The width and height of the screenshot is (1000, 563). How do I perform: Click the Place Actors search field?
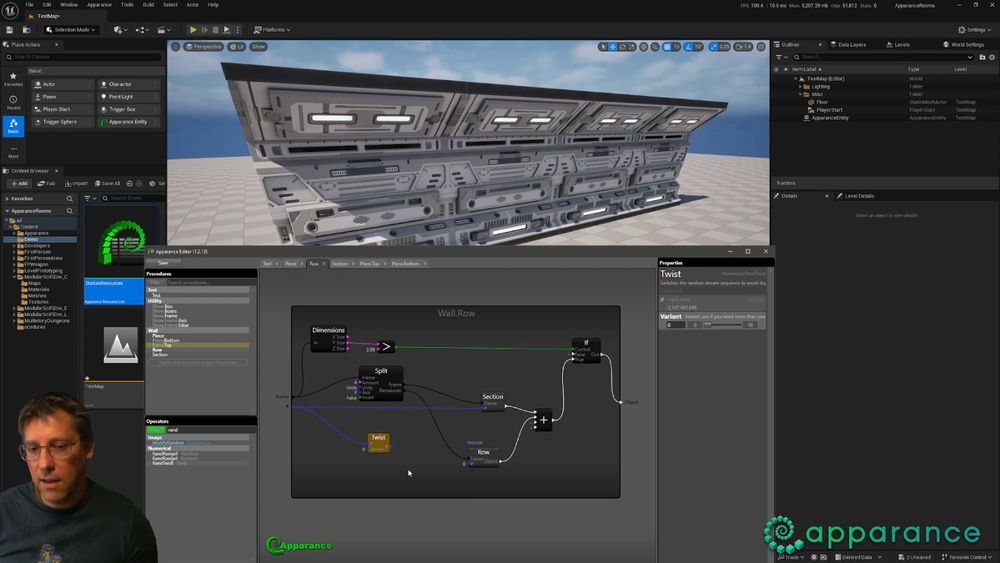(x=83, y=57)
